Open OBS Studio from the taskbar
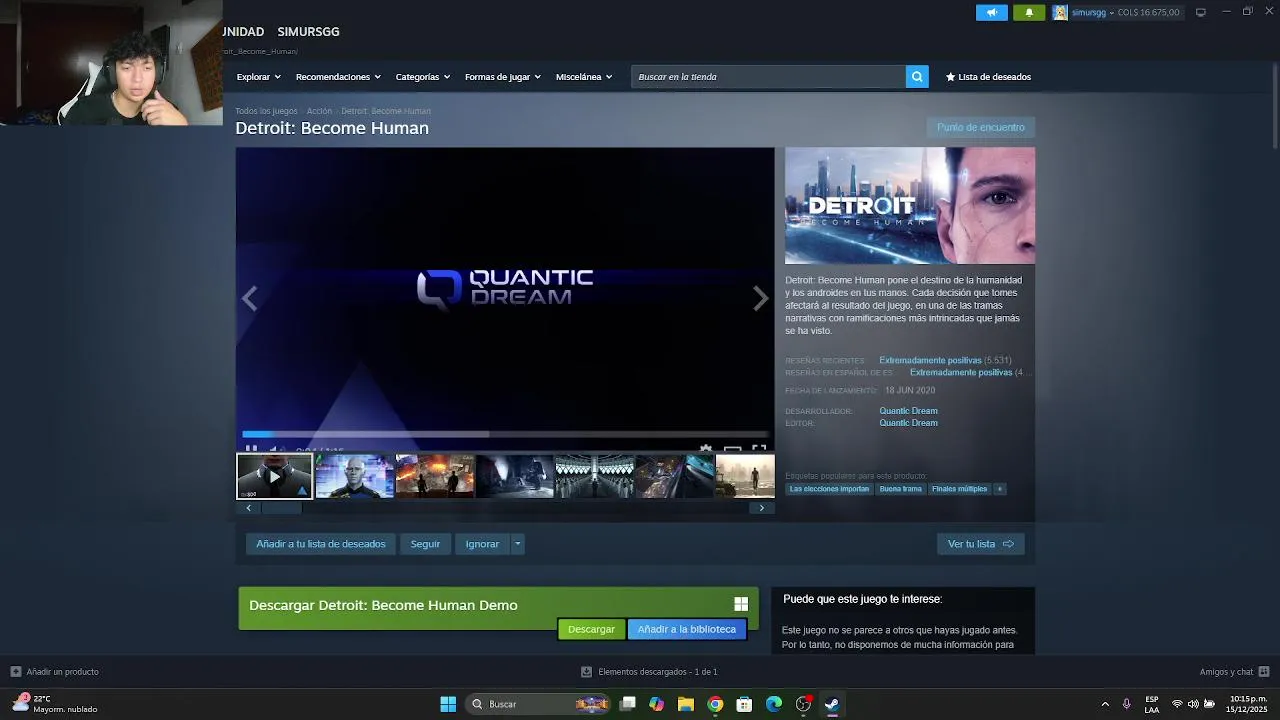 [x=803, y=704]
